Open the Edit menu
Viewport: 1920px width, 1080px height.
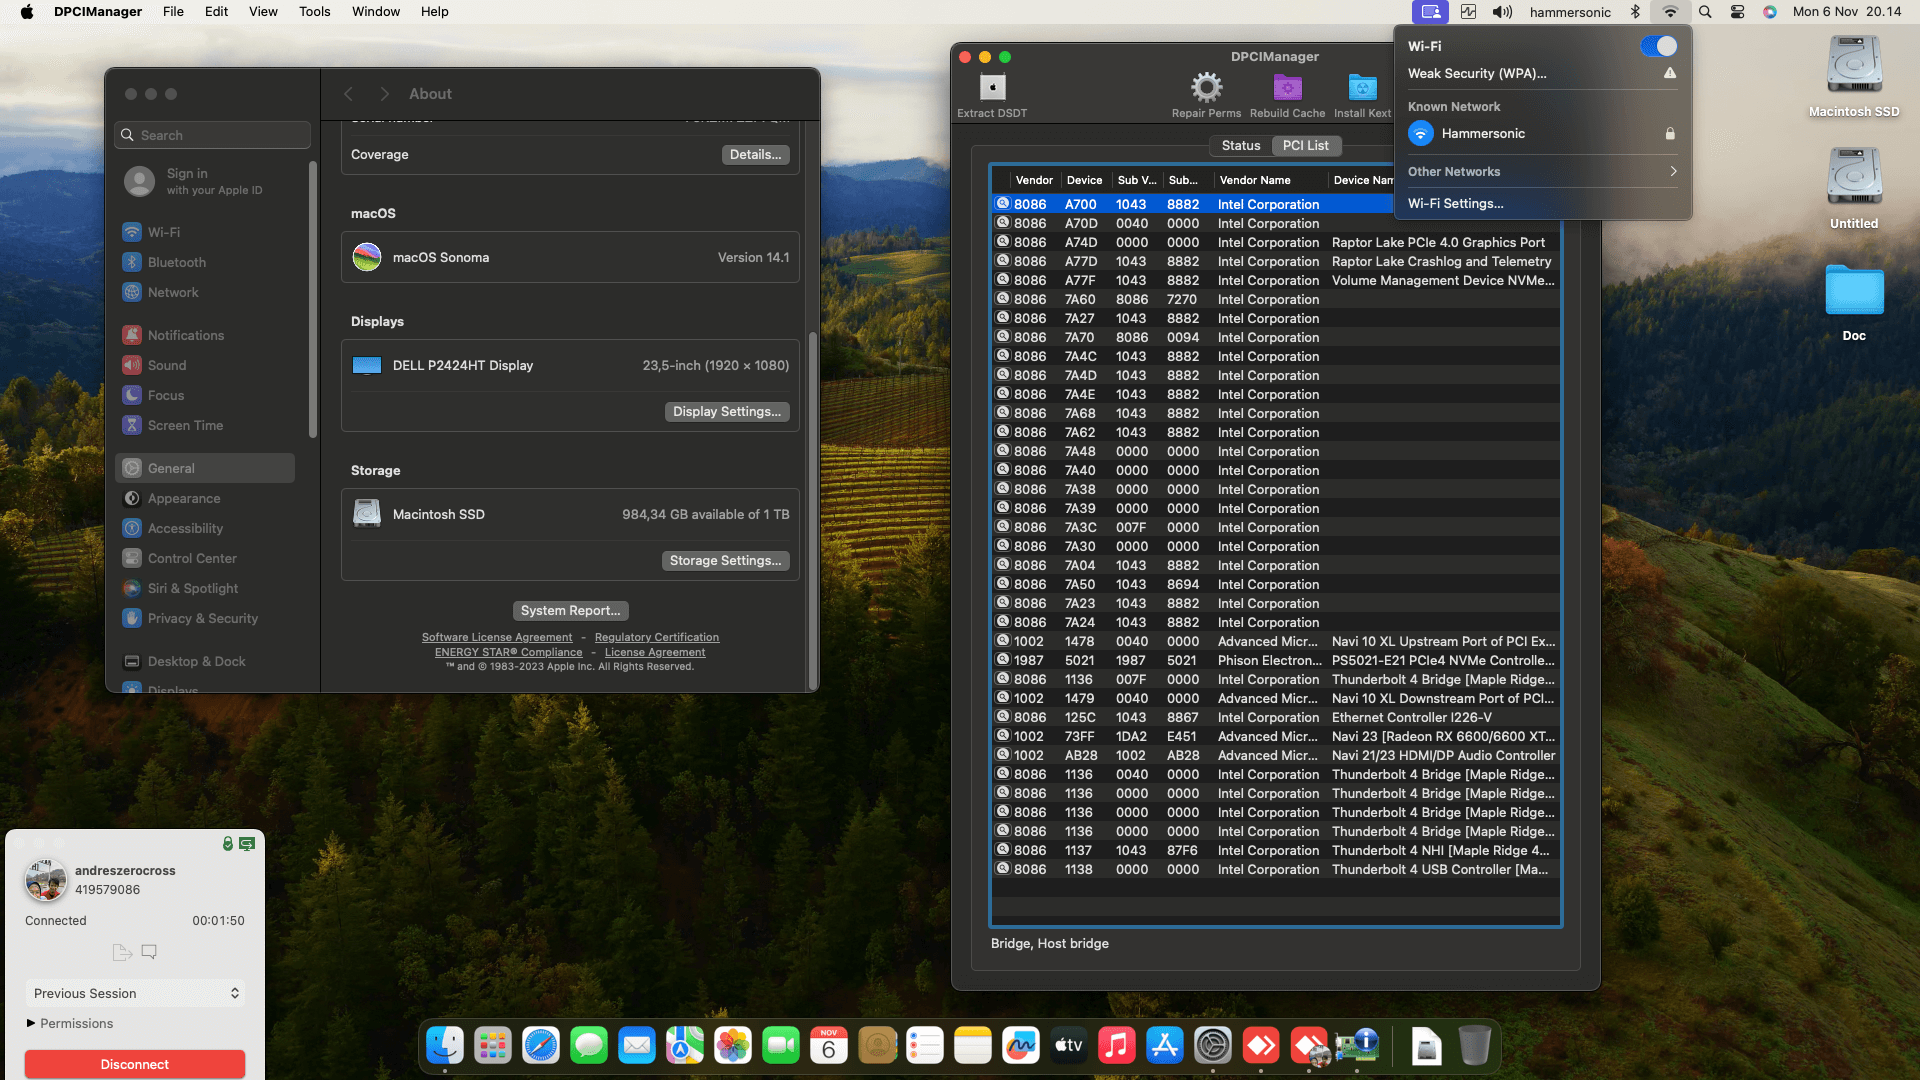[216, 12]
